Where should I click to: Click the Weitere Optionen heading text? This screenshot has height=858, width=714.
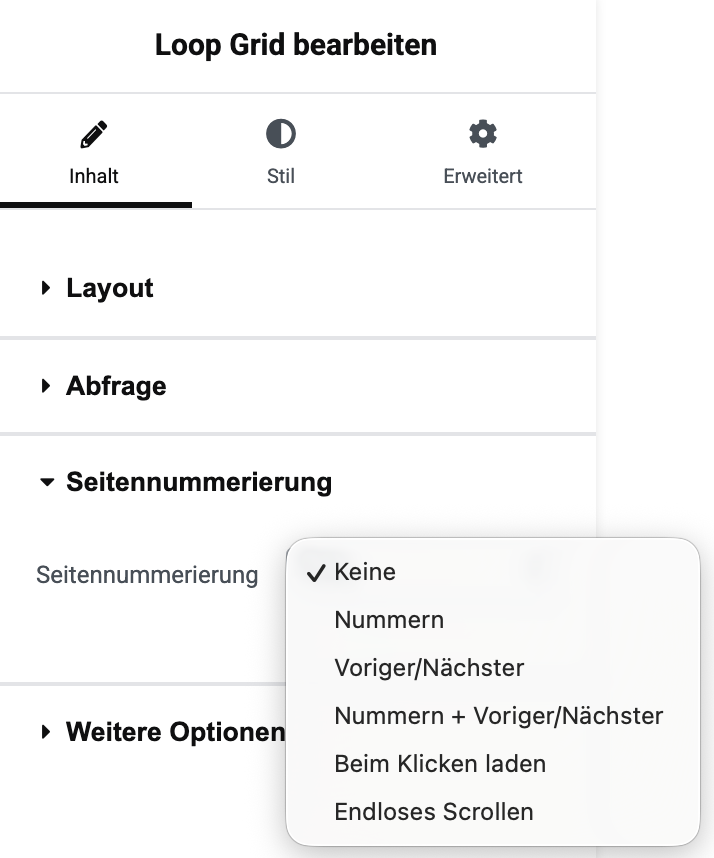click(175, 732)
